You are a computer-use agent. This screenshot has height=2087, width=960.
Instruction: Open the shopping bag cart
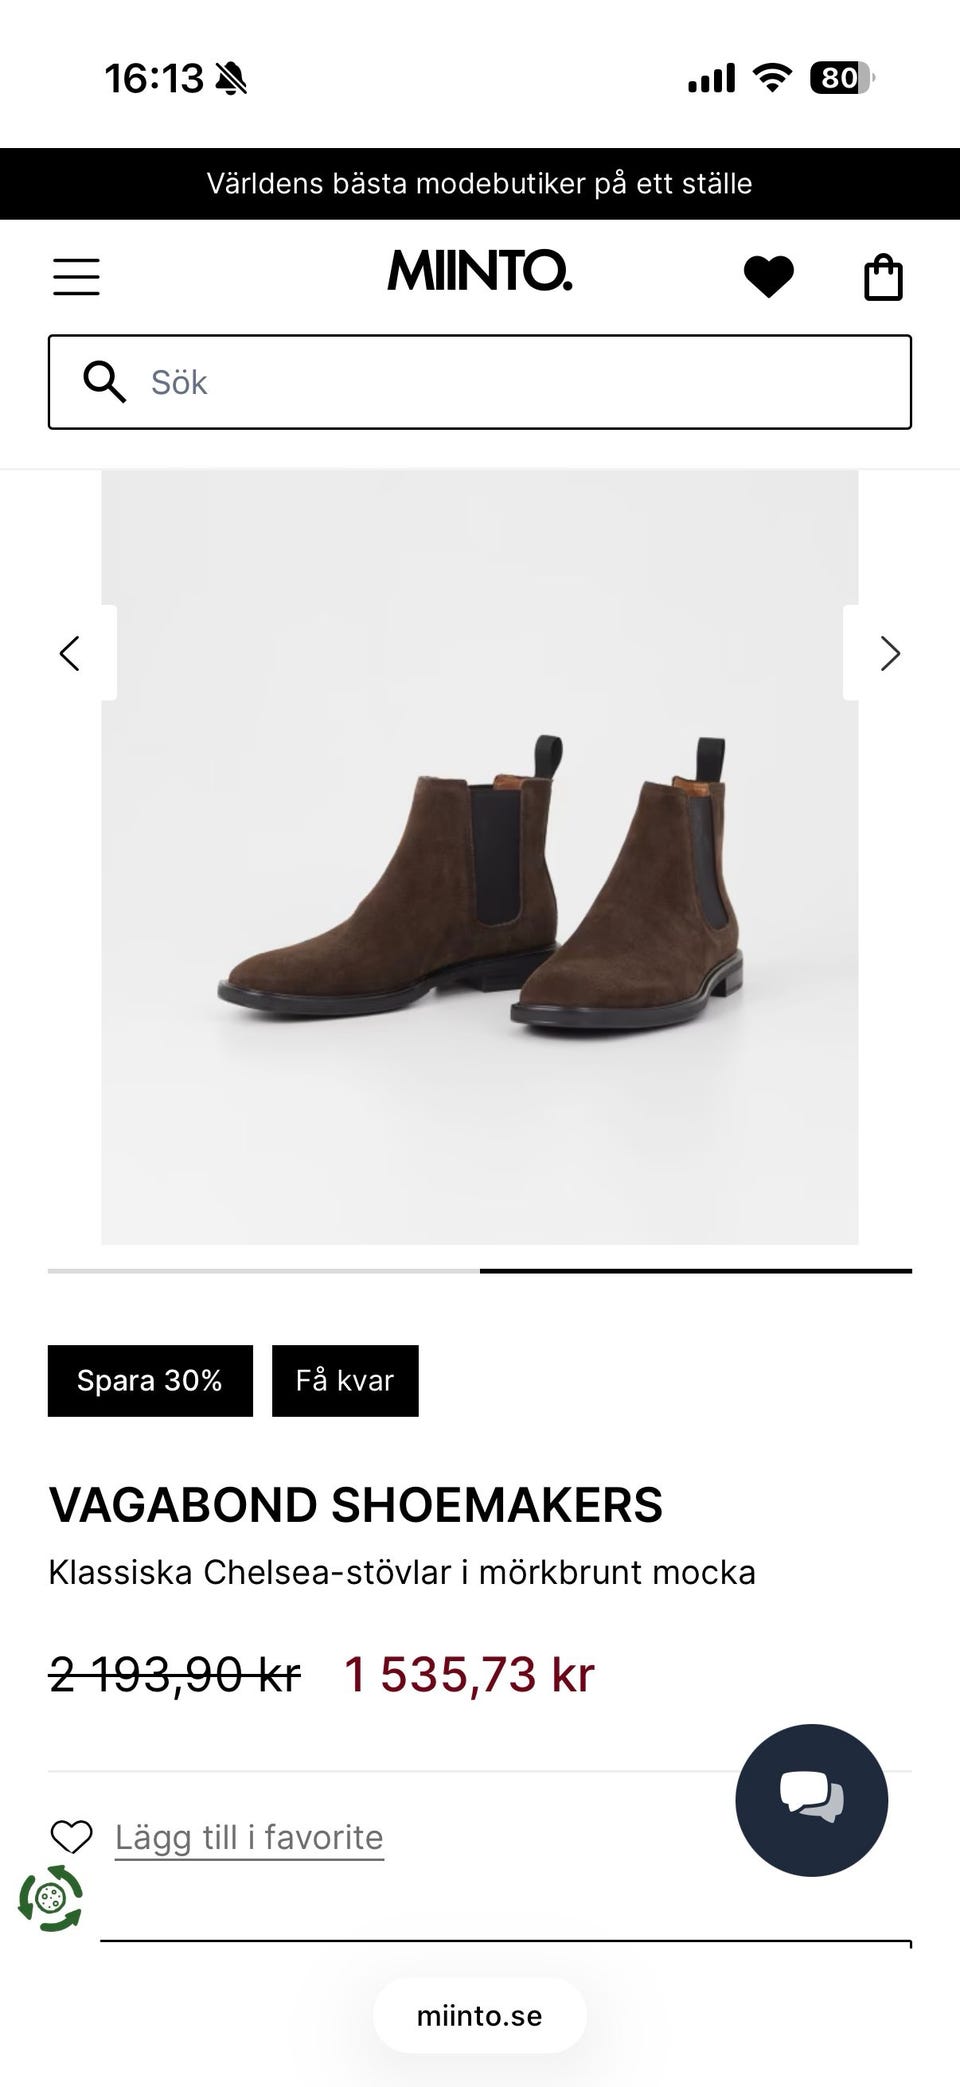[x=883, y=277]
